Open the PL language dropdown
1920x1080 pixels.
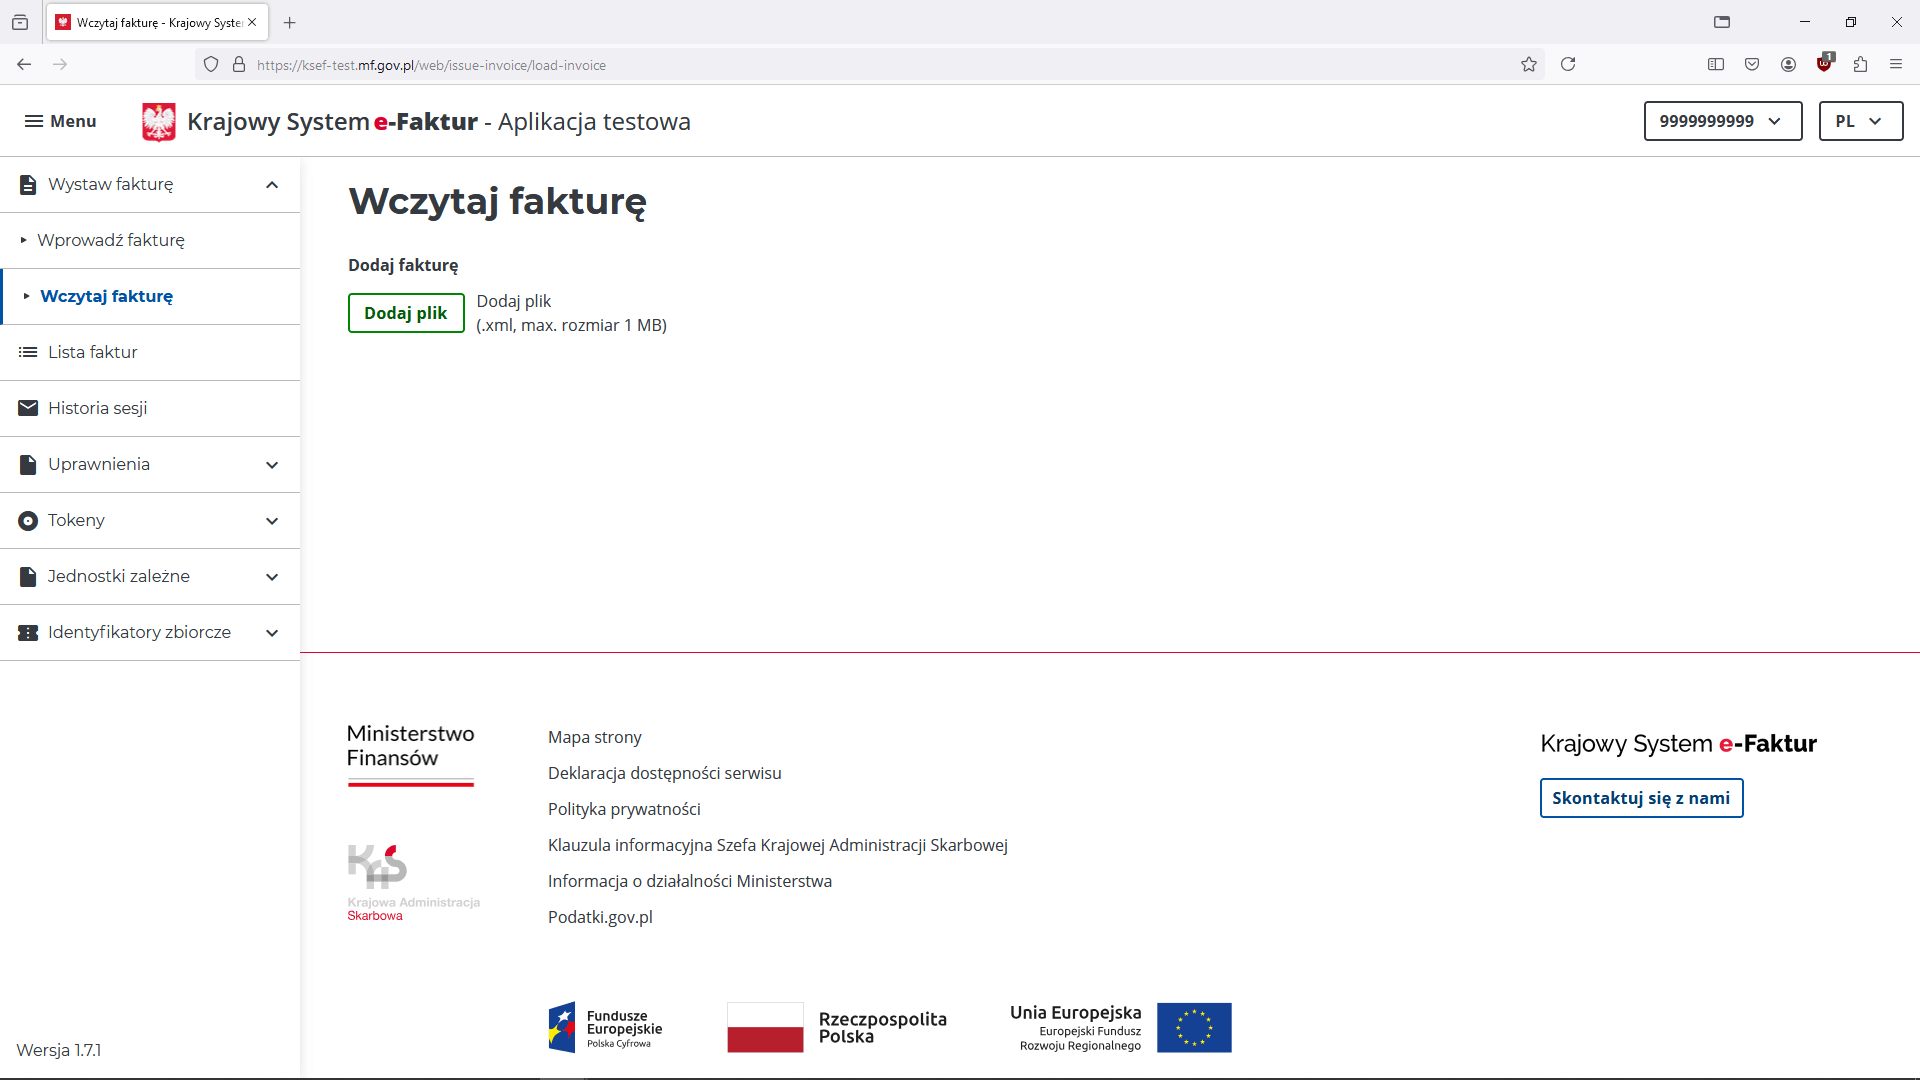1860,121
